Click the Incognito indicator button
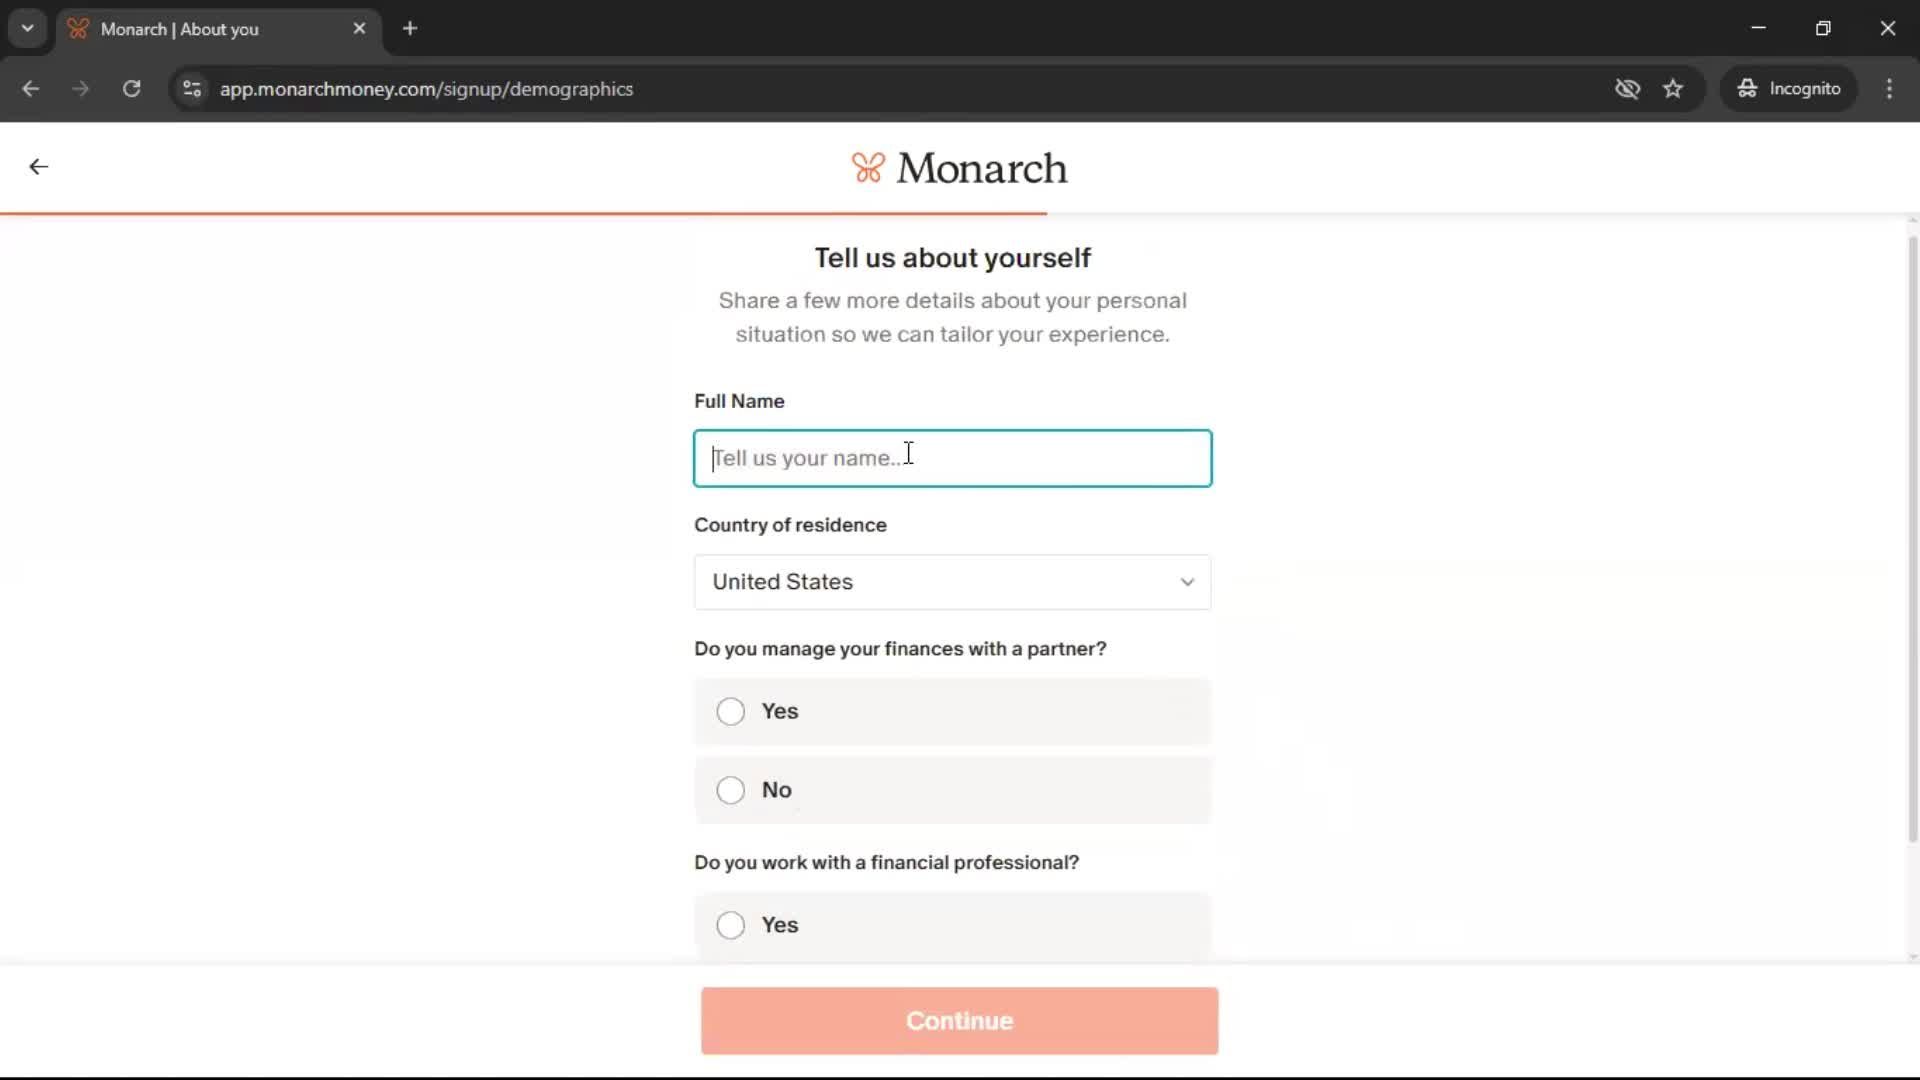The image size is (1920, 1080). tap(1789, 89)
